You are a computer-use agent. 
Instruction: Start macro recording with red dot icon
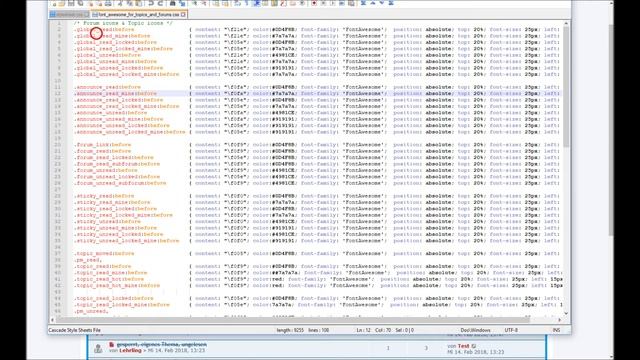pos(314,3)
